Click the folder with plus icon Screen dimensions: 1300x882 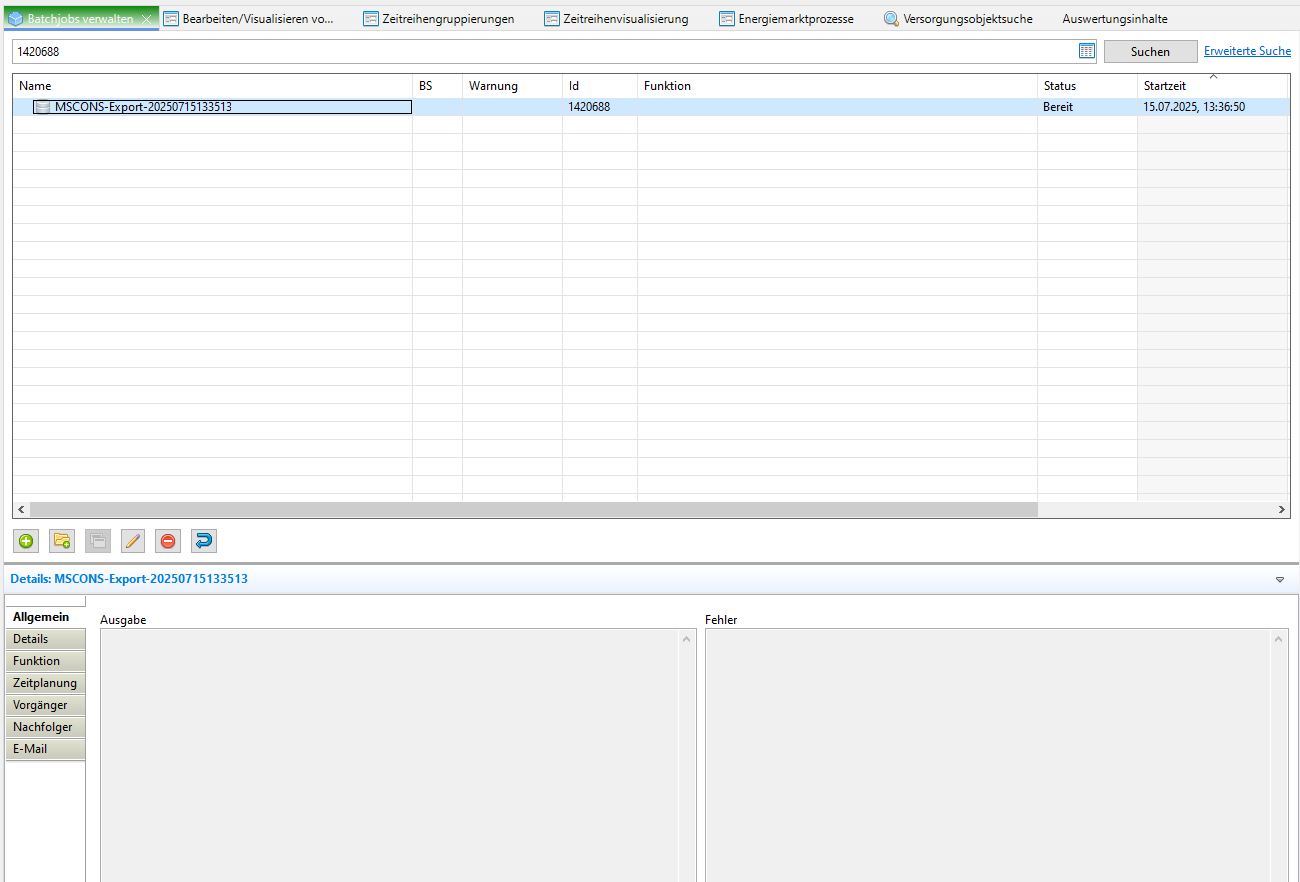[x=62, y=541]
